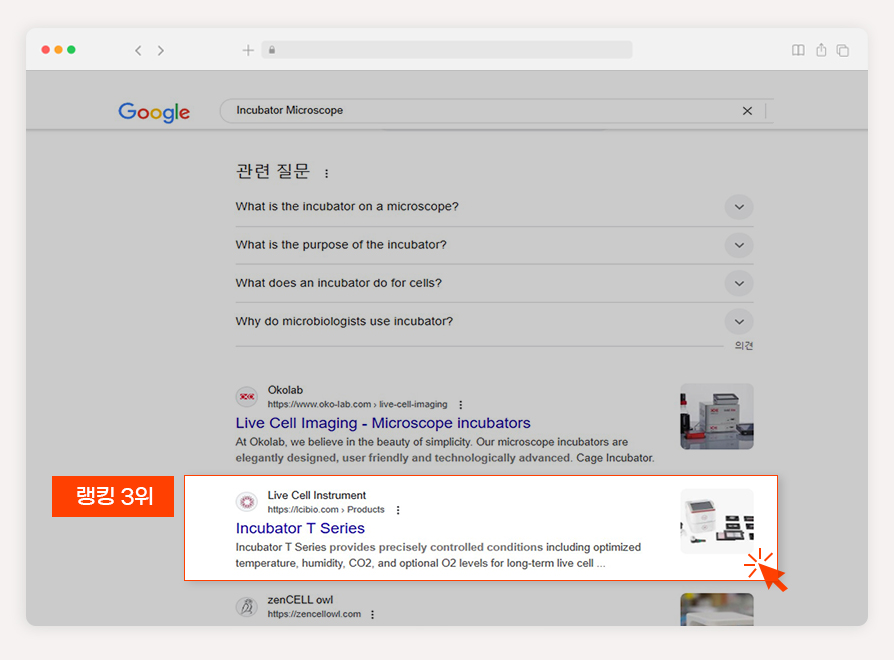
Task: Click the lock icon in address bar
Action: tap(272, 50)
